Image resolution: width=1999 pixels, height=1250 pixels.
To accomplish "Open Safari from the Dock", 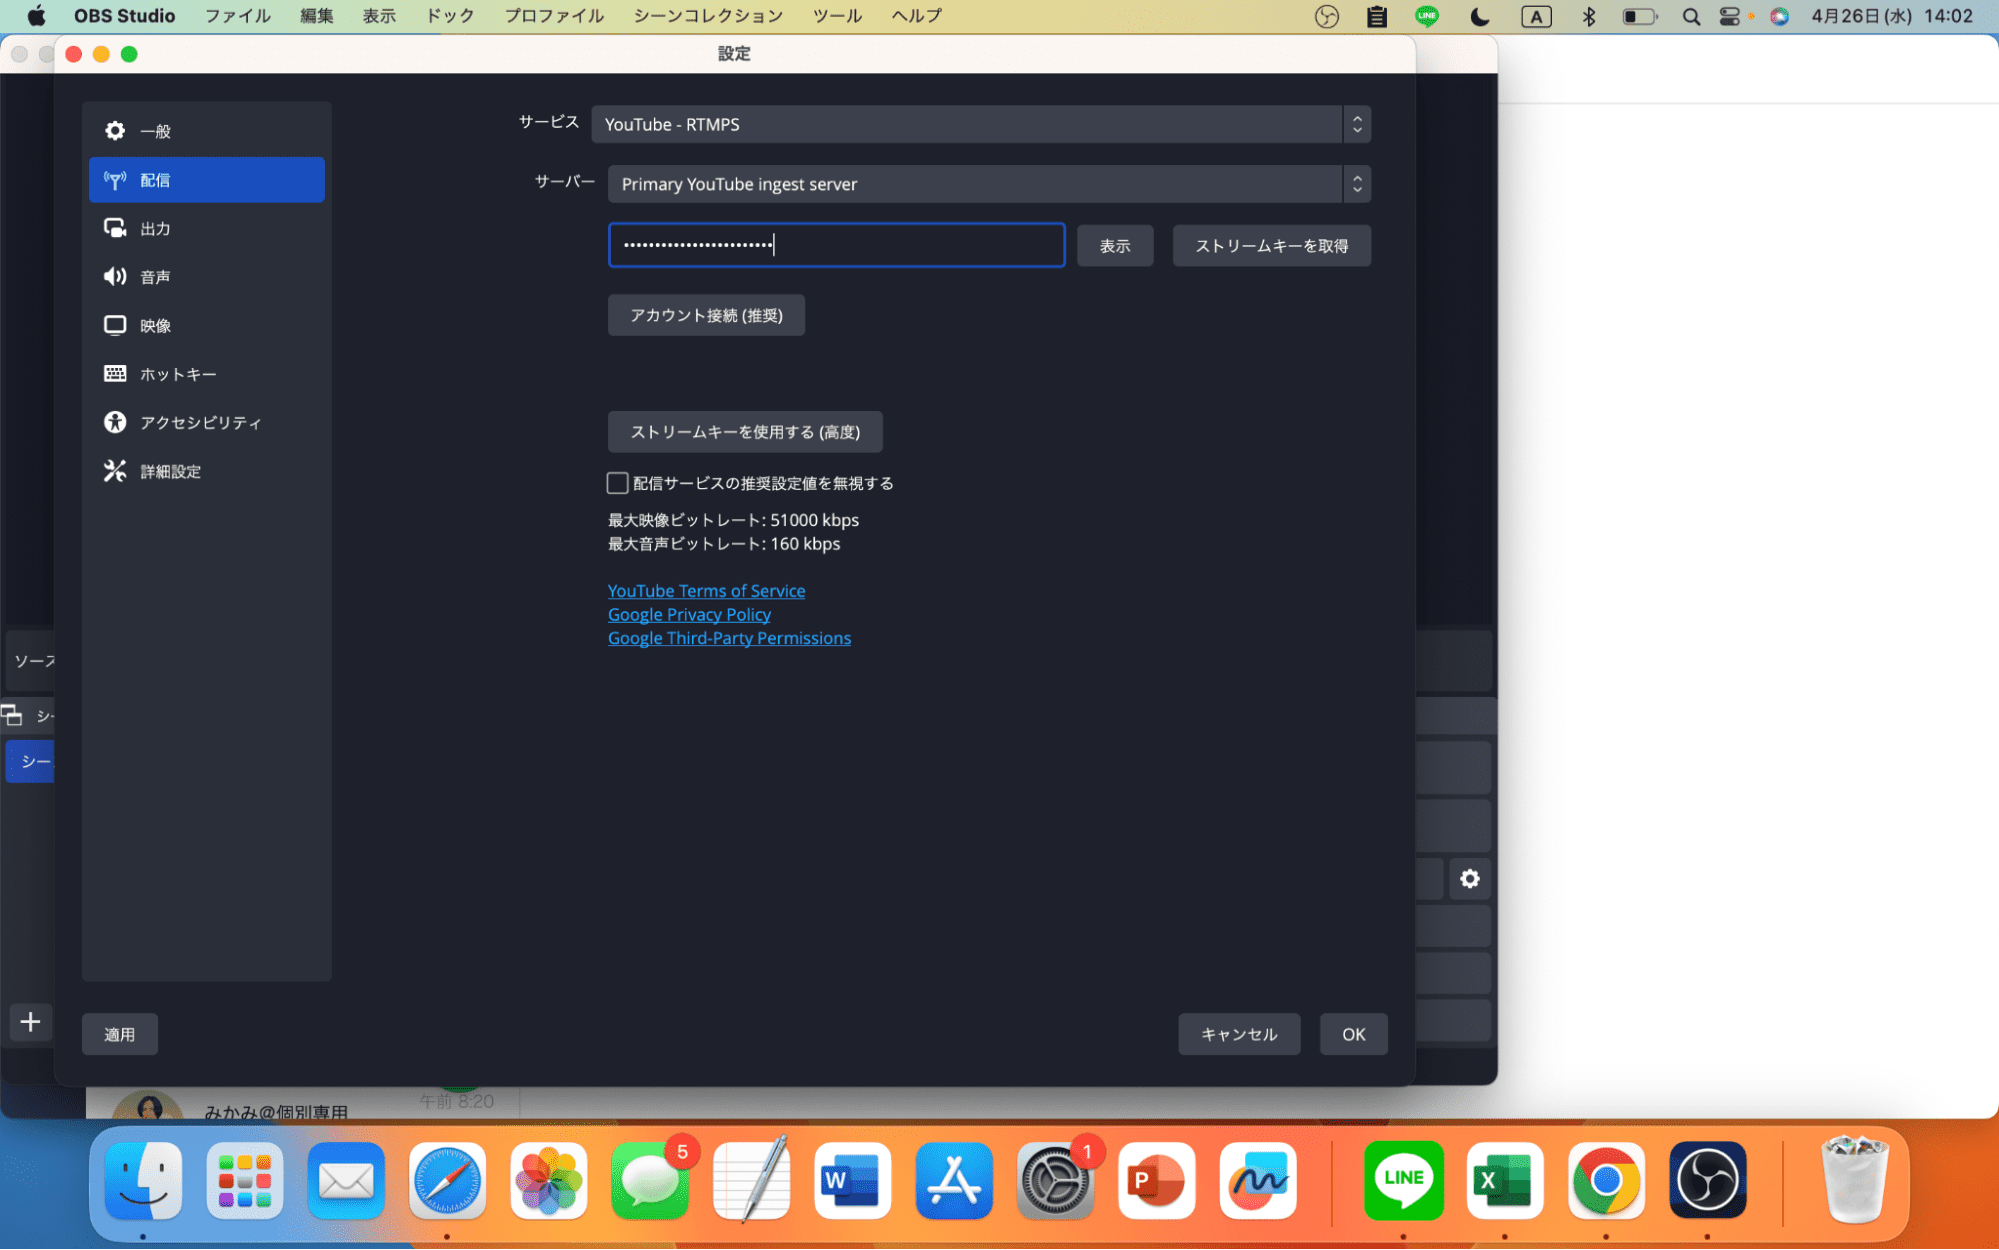I will (x=447, y=1181).
